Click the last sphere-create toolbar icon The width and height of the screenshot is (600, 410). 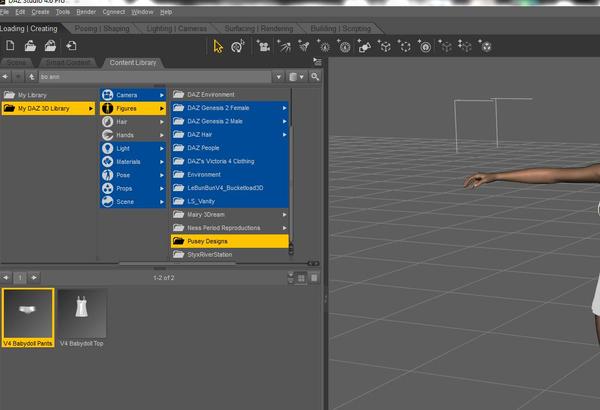(486, 46)
